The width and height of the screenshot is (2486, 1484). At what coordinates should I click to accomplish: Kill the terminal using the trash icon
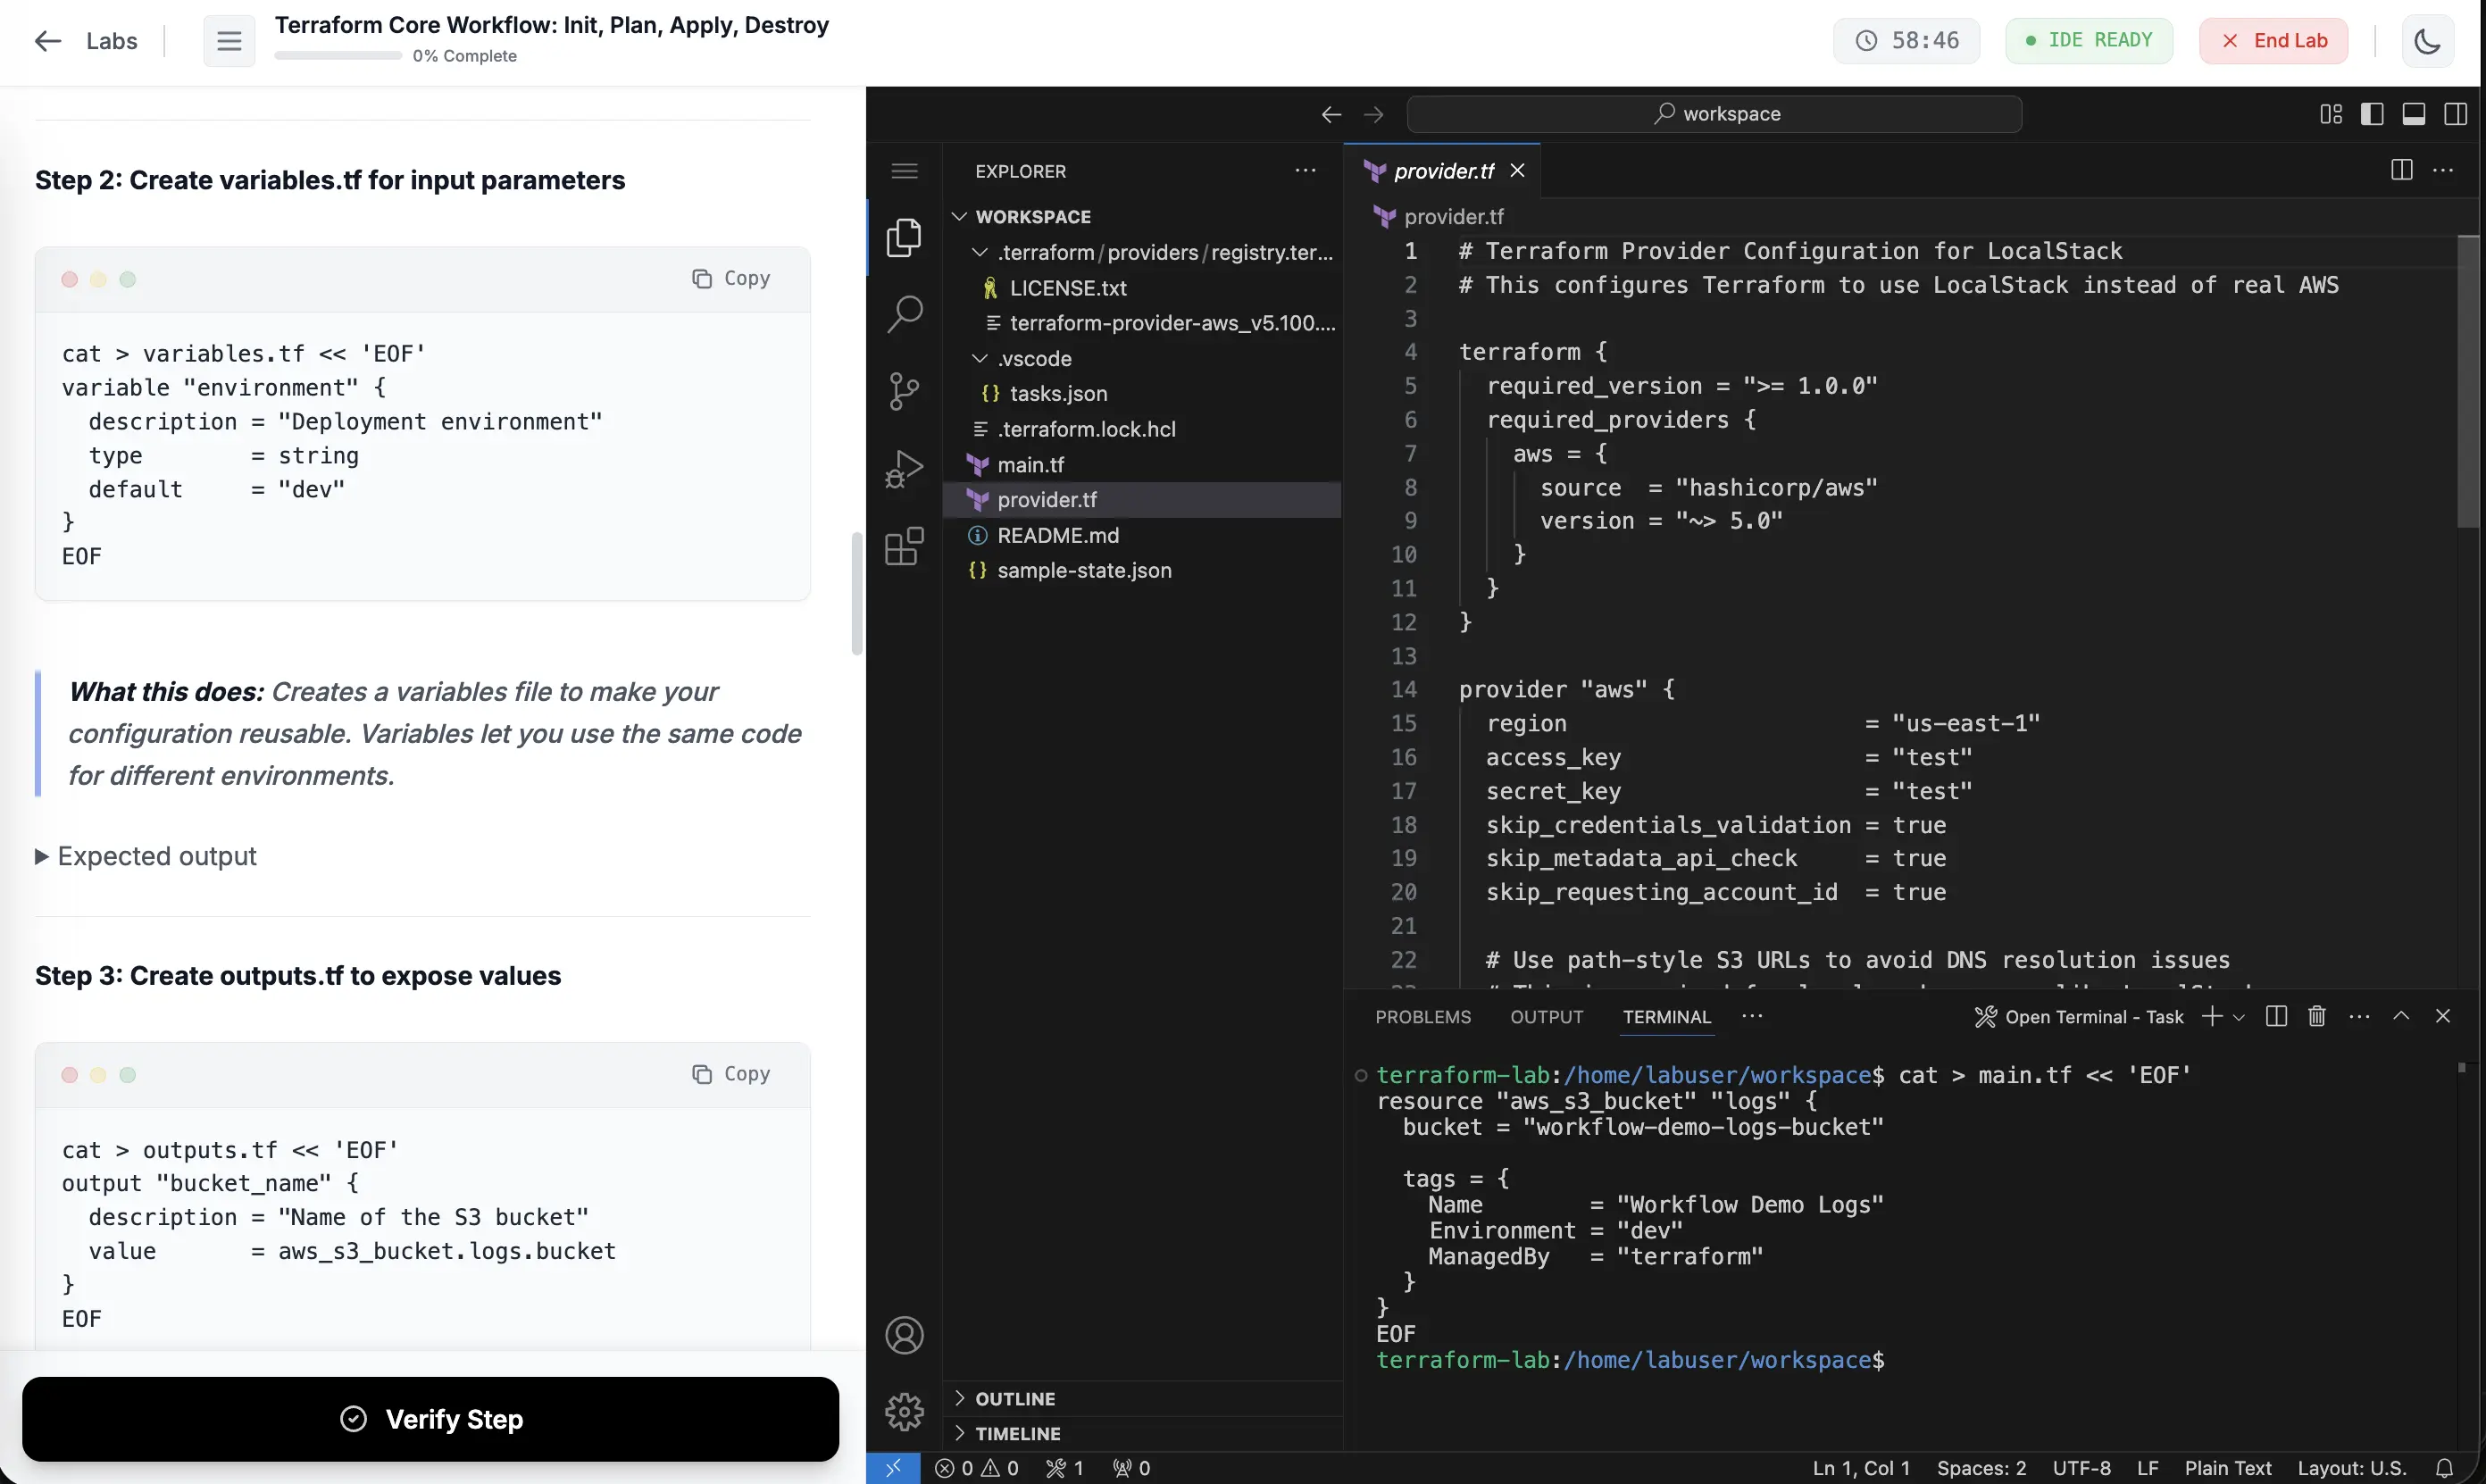(2317, 1016)
